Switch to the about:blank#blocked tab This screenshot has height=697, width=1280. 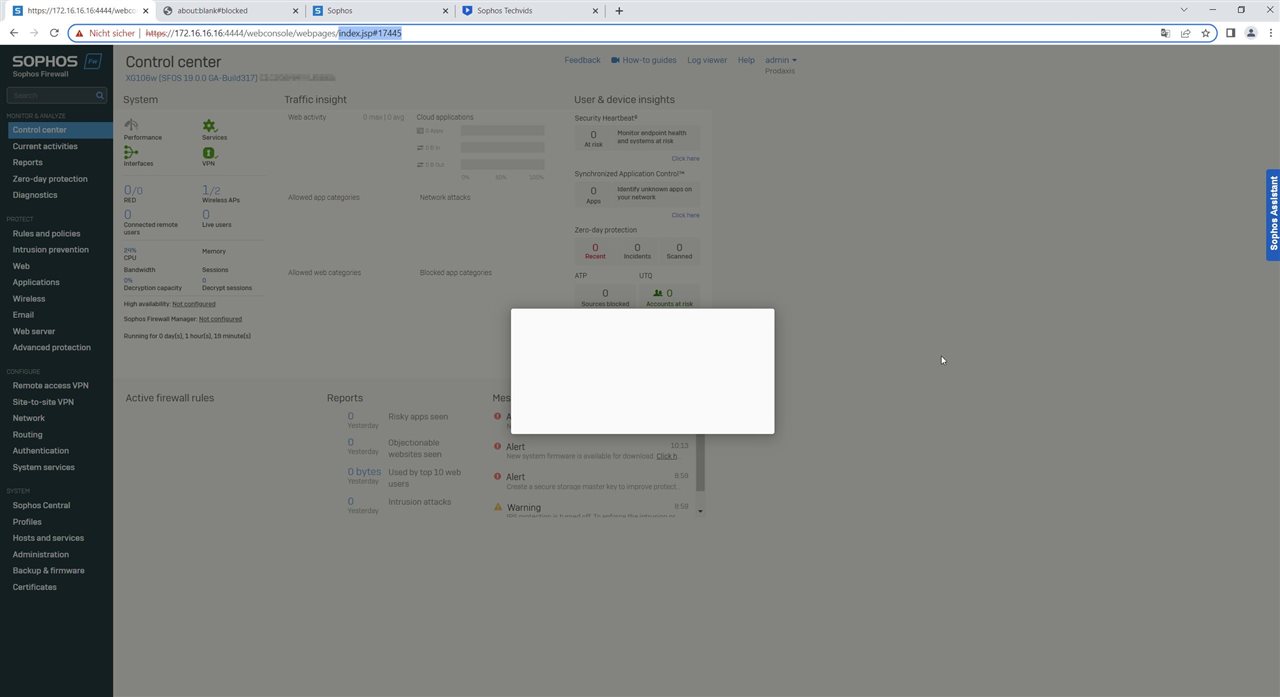click(x=230, y=11)
